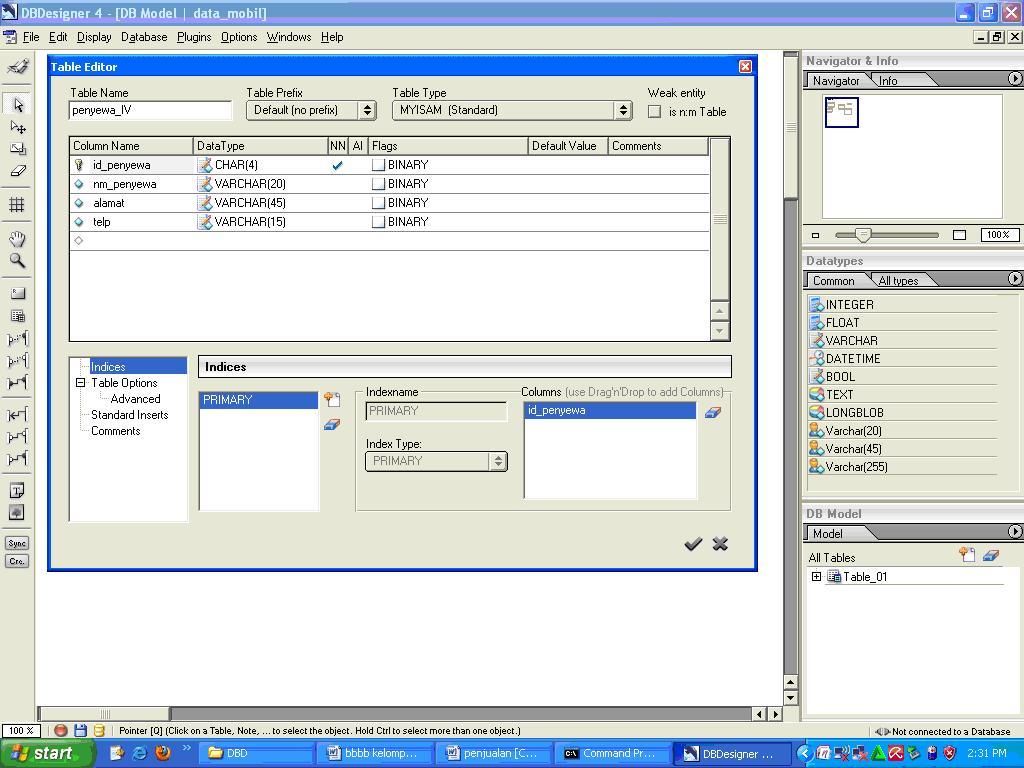Screen dimensions: 1024x768
Task: Expand Table_01 in All Tables
Action: (x=816, y=577)
